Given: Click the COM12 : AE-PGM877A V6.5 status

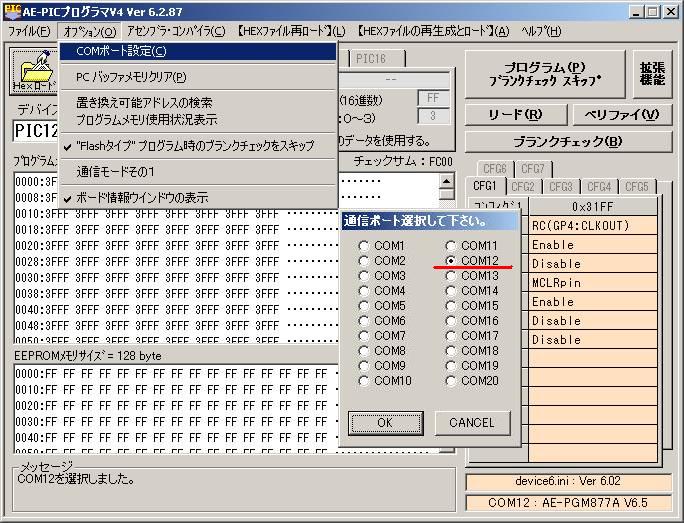Looking at the screenshot, I should coord(568,502).
